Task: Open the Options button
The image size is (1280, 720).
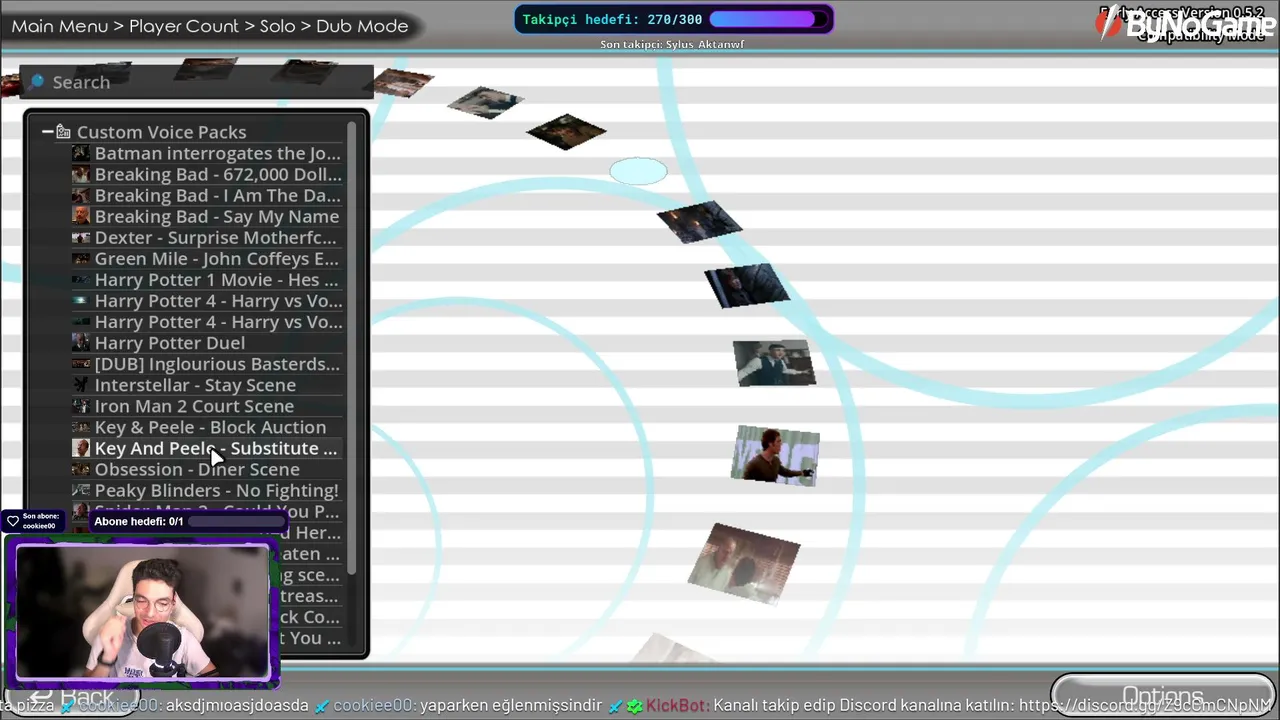Action: pyautogui.click(x=1162, y=696)
